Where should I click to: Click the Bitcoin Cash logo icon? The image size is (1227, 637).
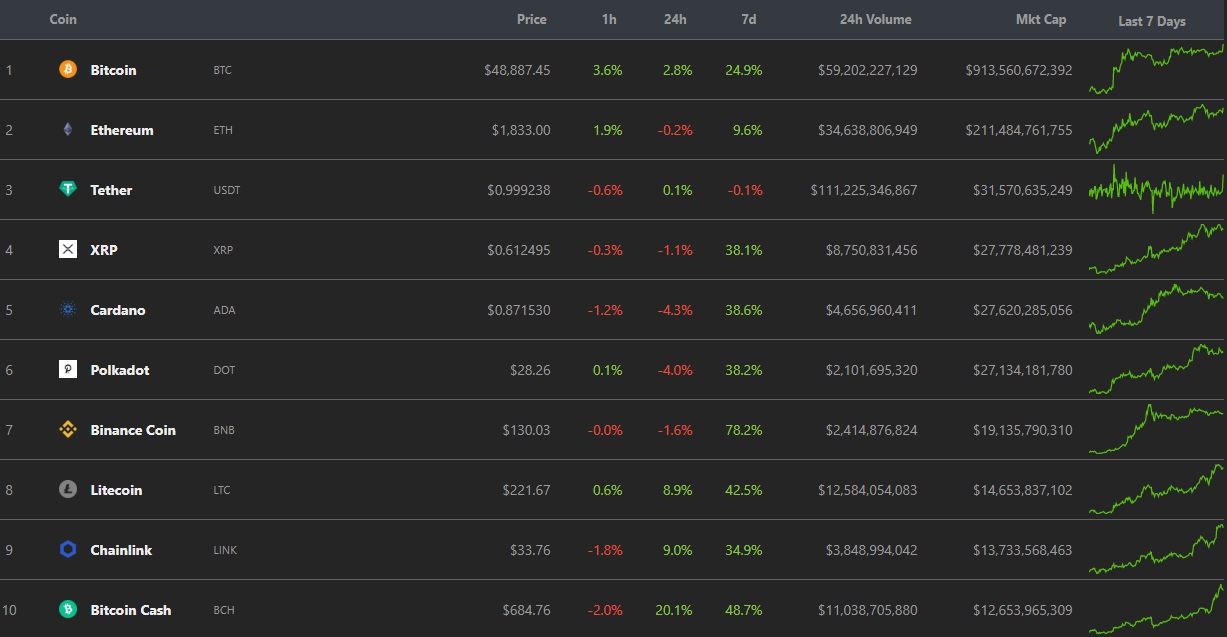68,610
